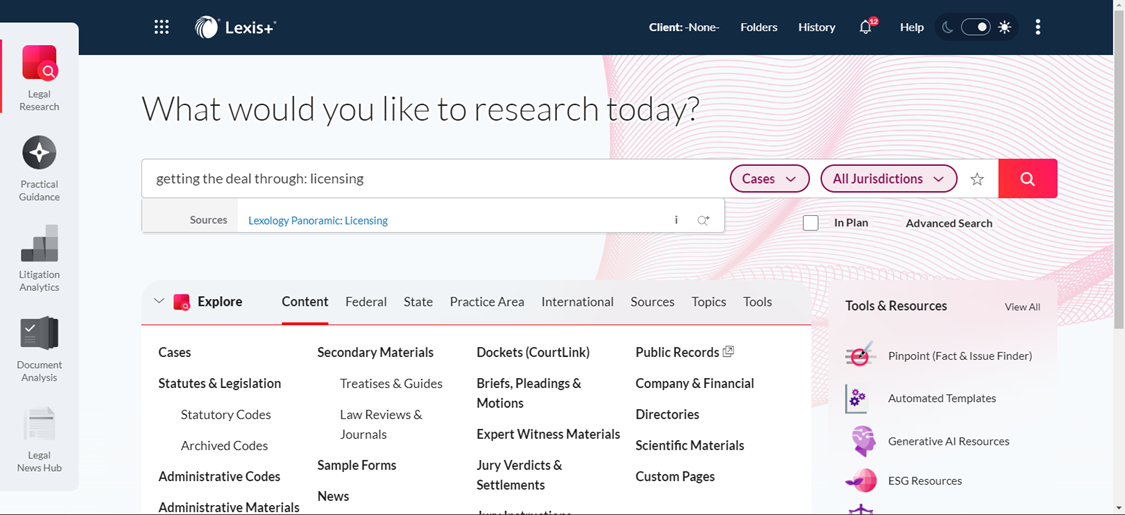Click the Explore section red icon
The image size is (1125, 515).
[x=182, y=302]
